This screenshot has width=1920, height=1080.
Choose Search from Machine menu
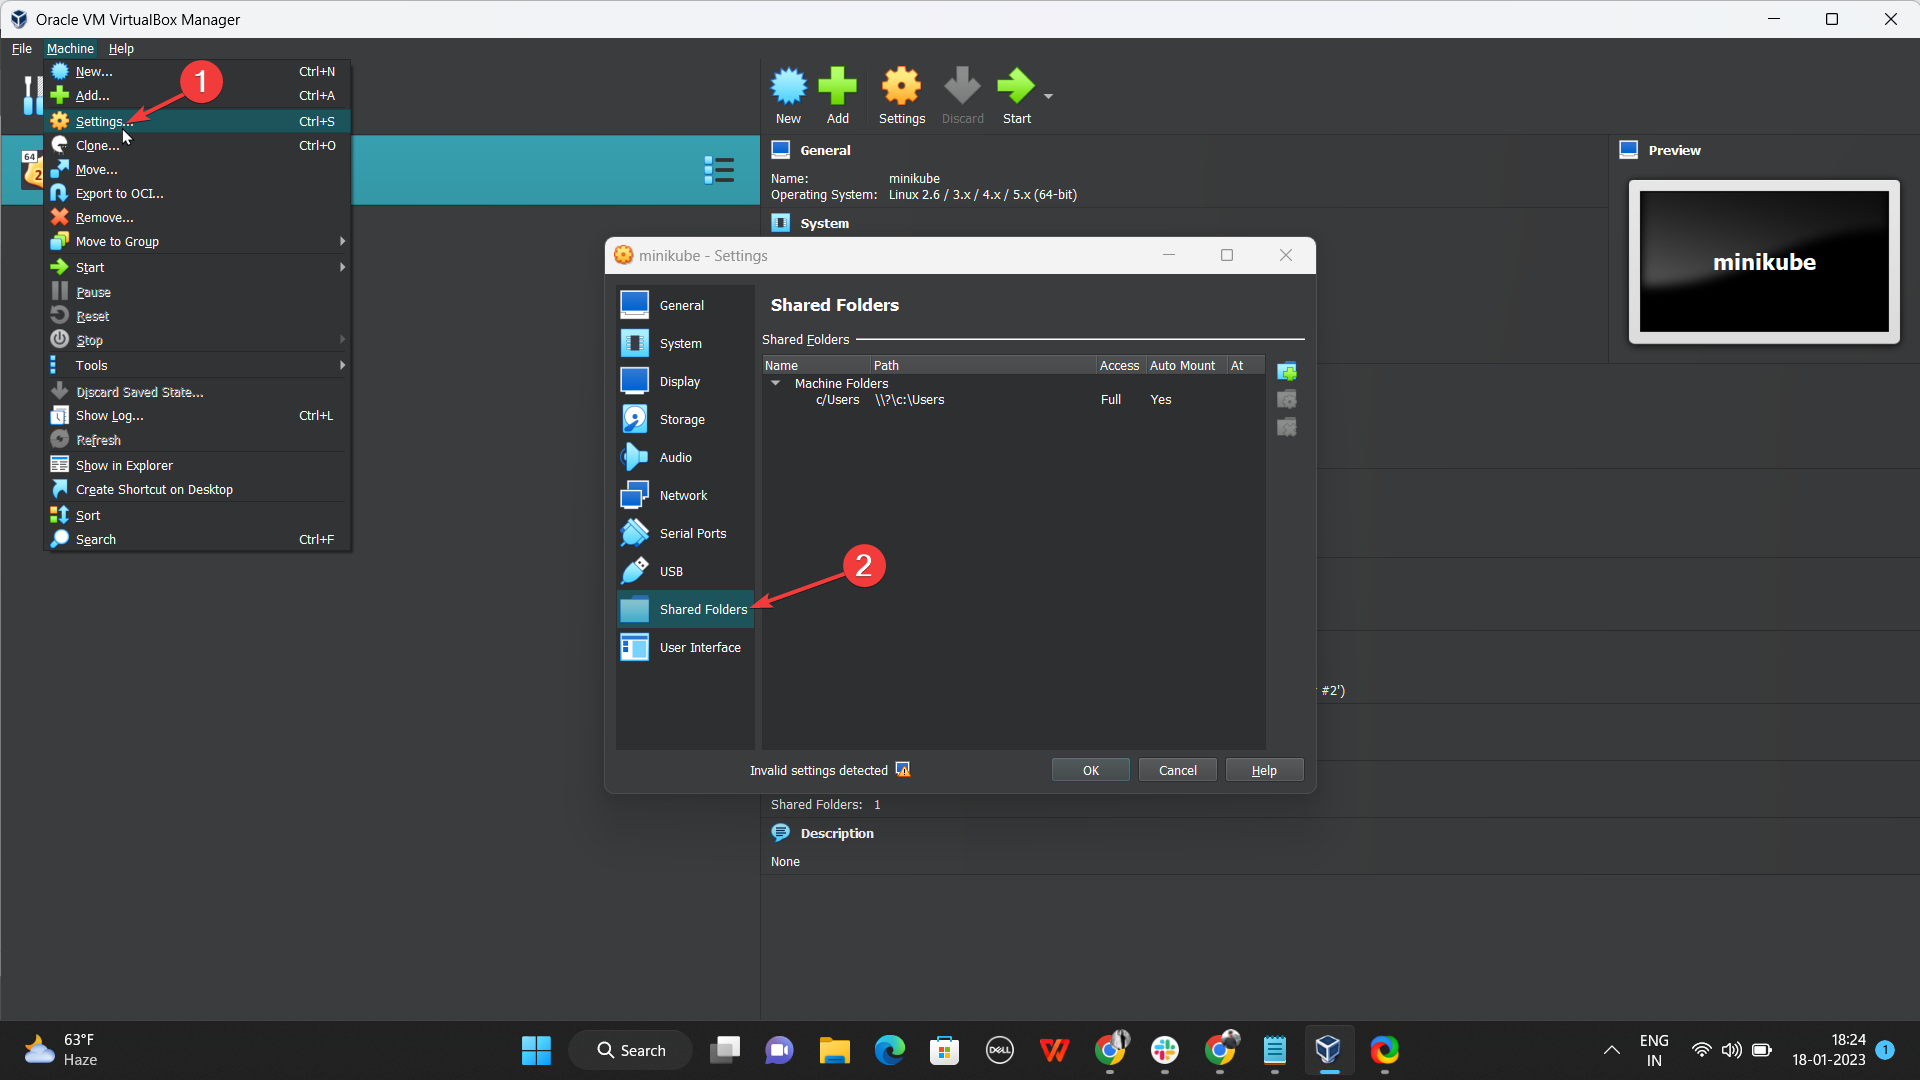click(x=197, y=539)
